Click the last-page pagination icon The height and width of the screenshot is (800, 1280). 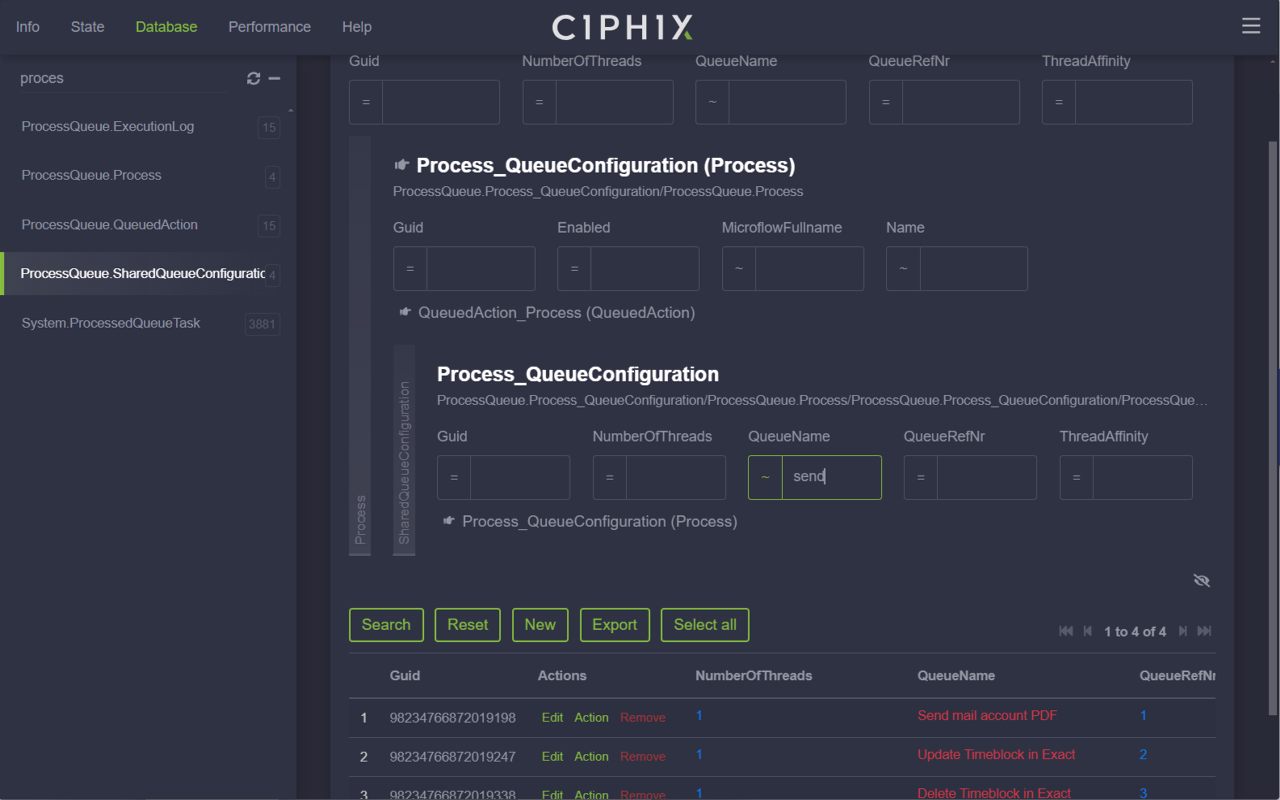click(1205, 631)
